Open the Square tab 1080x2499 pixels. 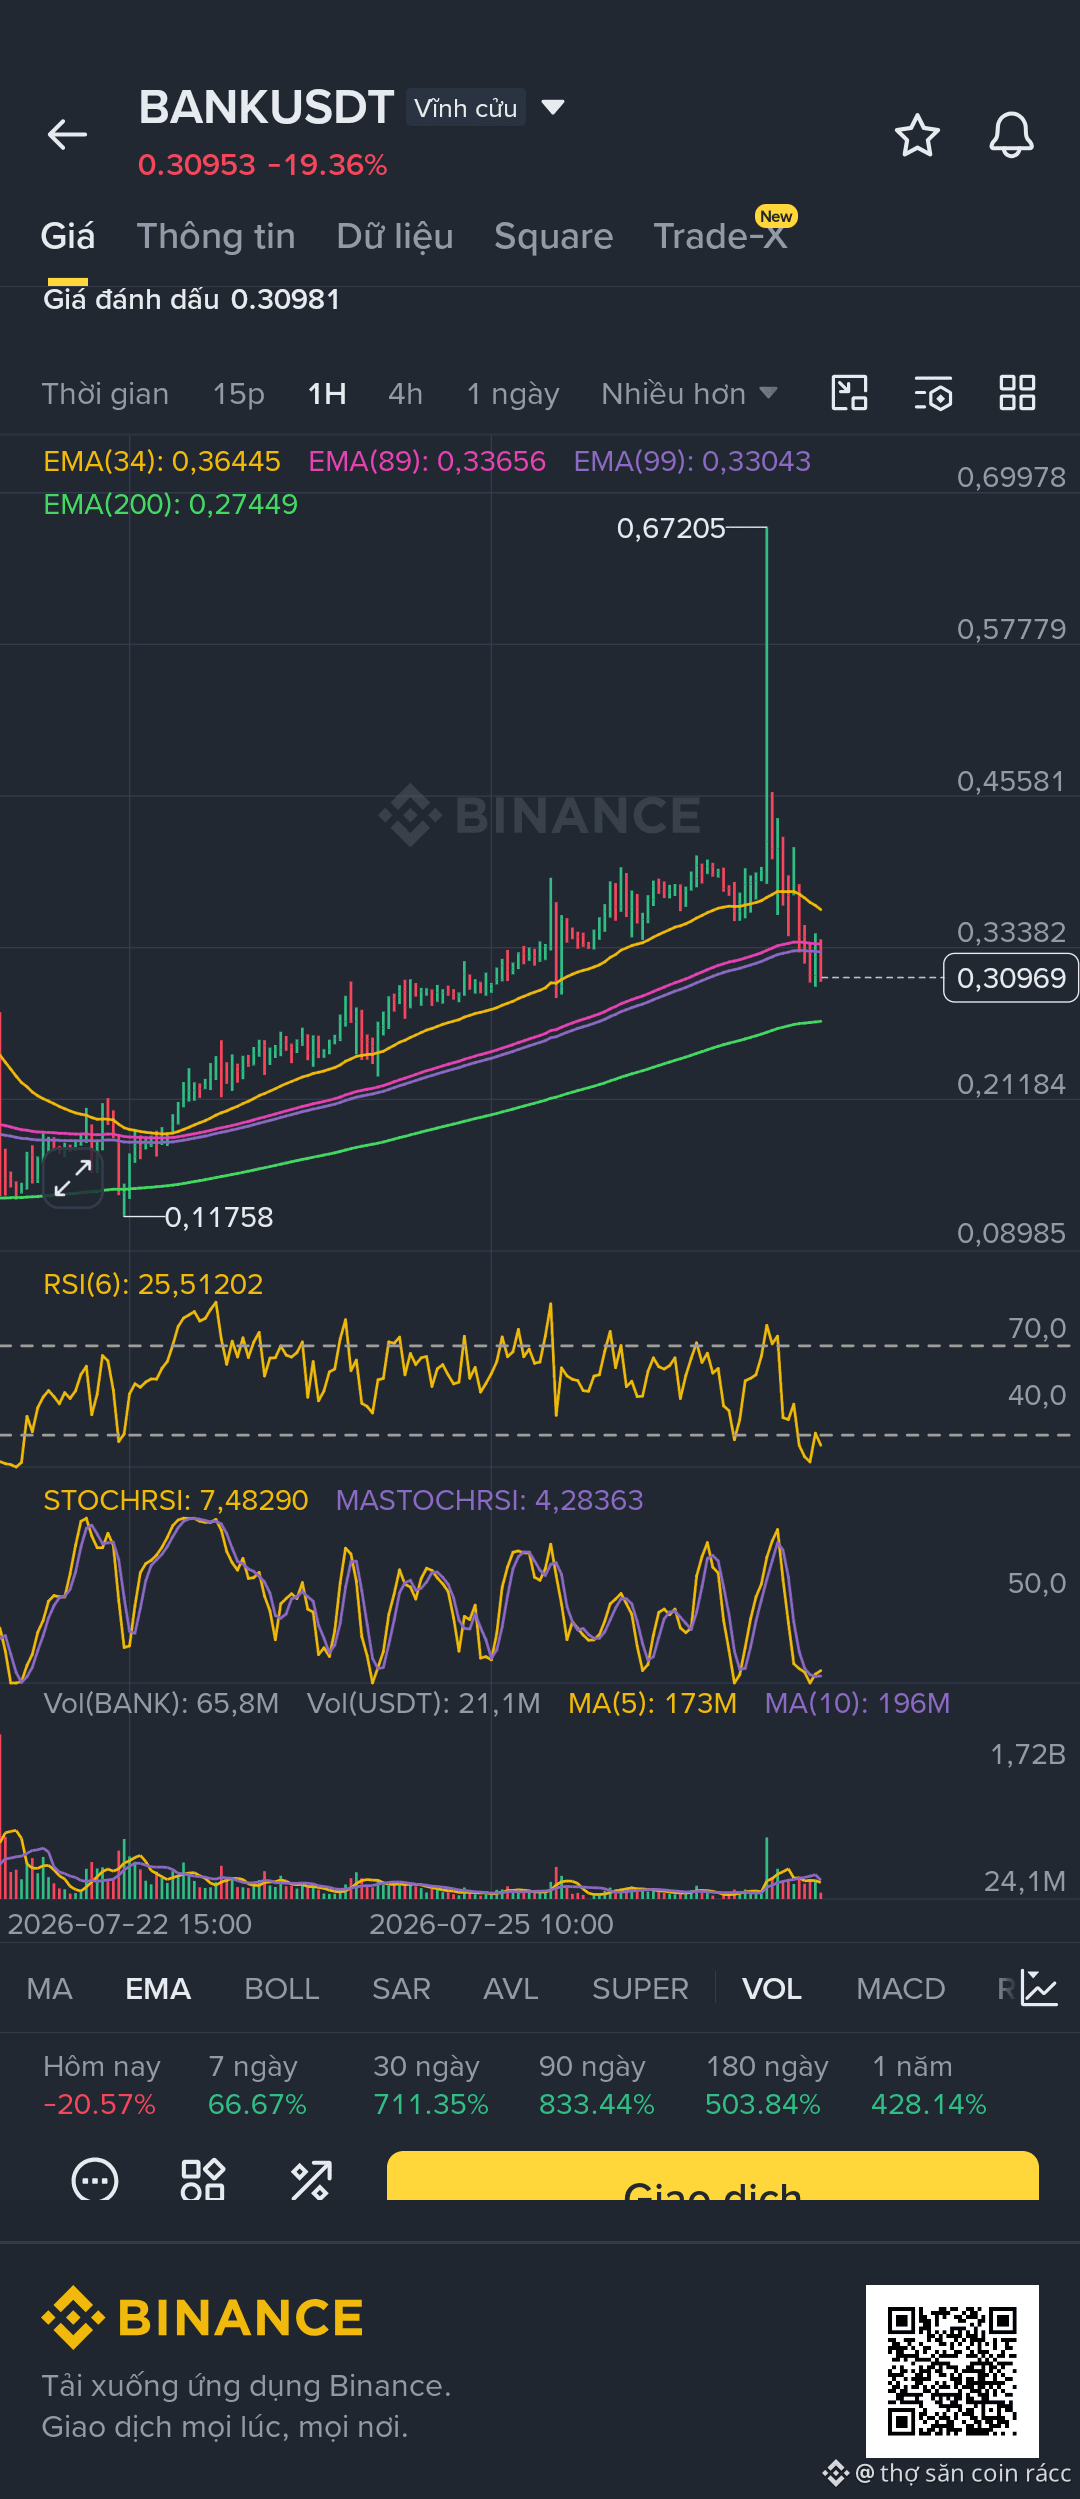tap(553, 236)
